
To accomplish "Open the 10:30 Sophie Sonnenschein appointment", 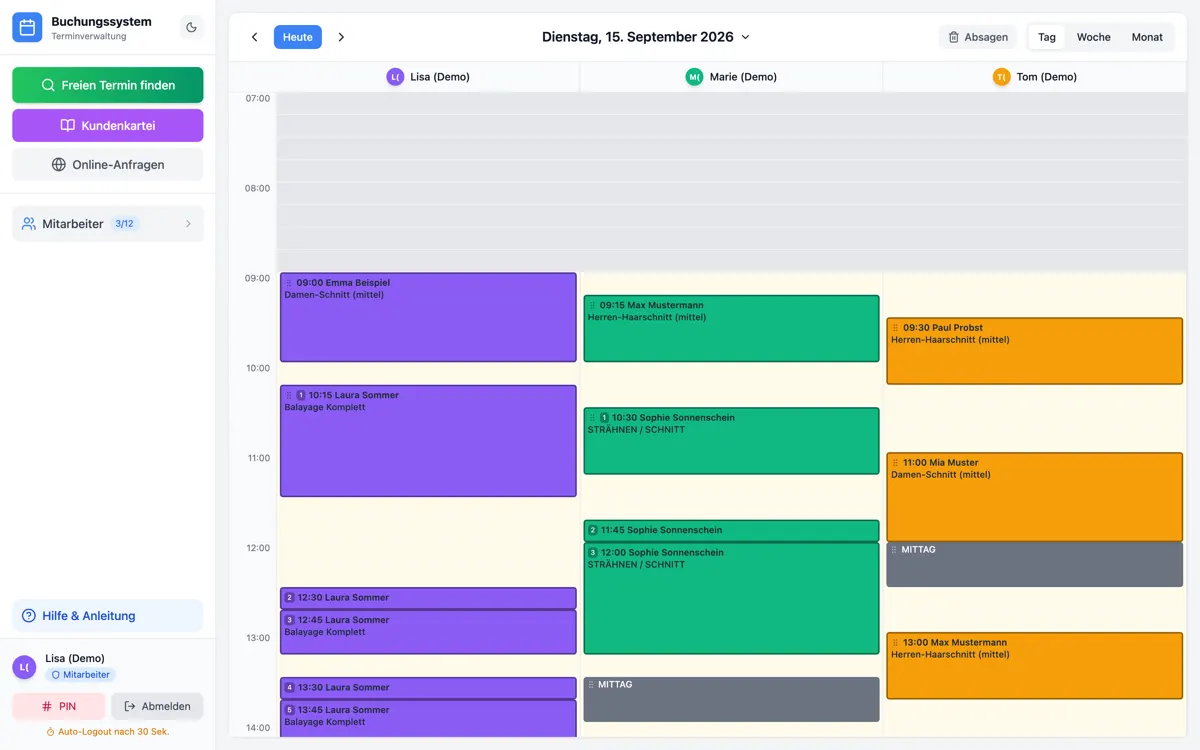I will coord(731,441).
